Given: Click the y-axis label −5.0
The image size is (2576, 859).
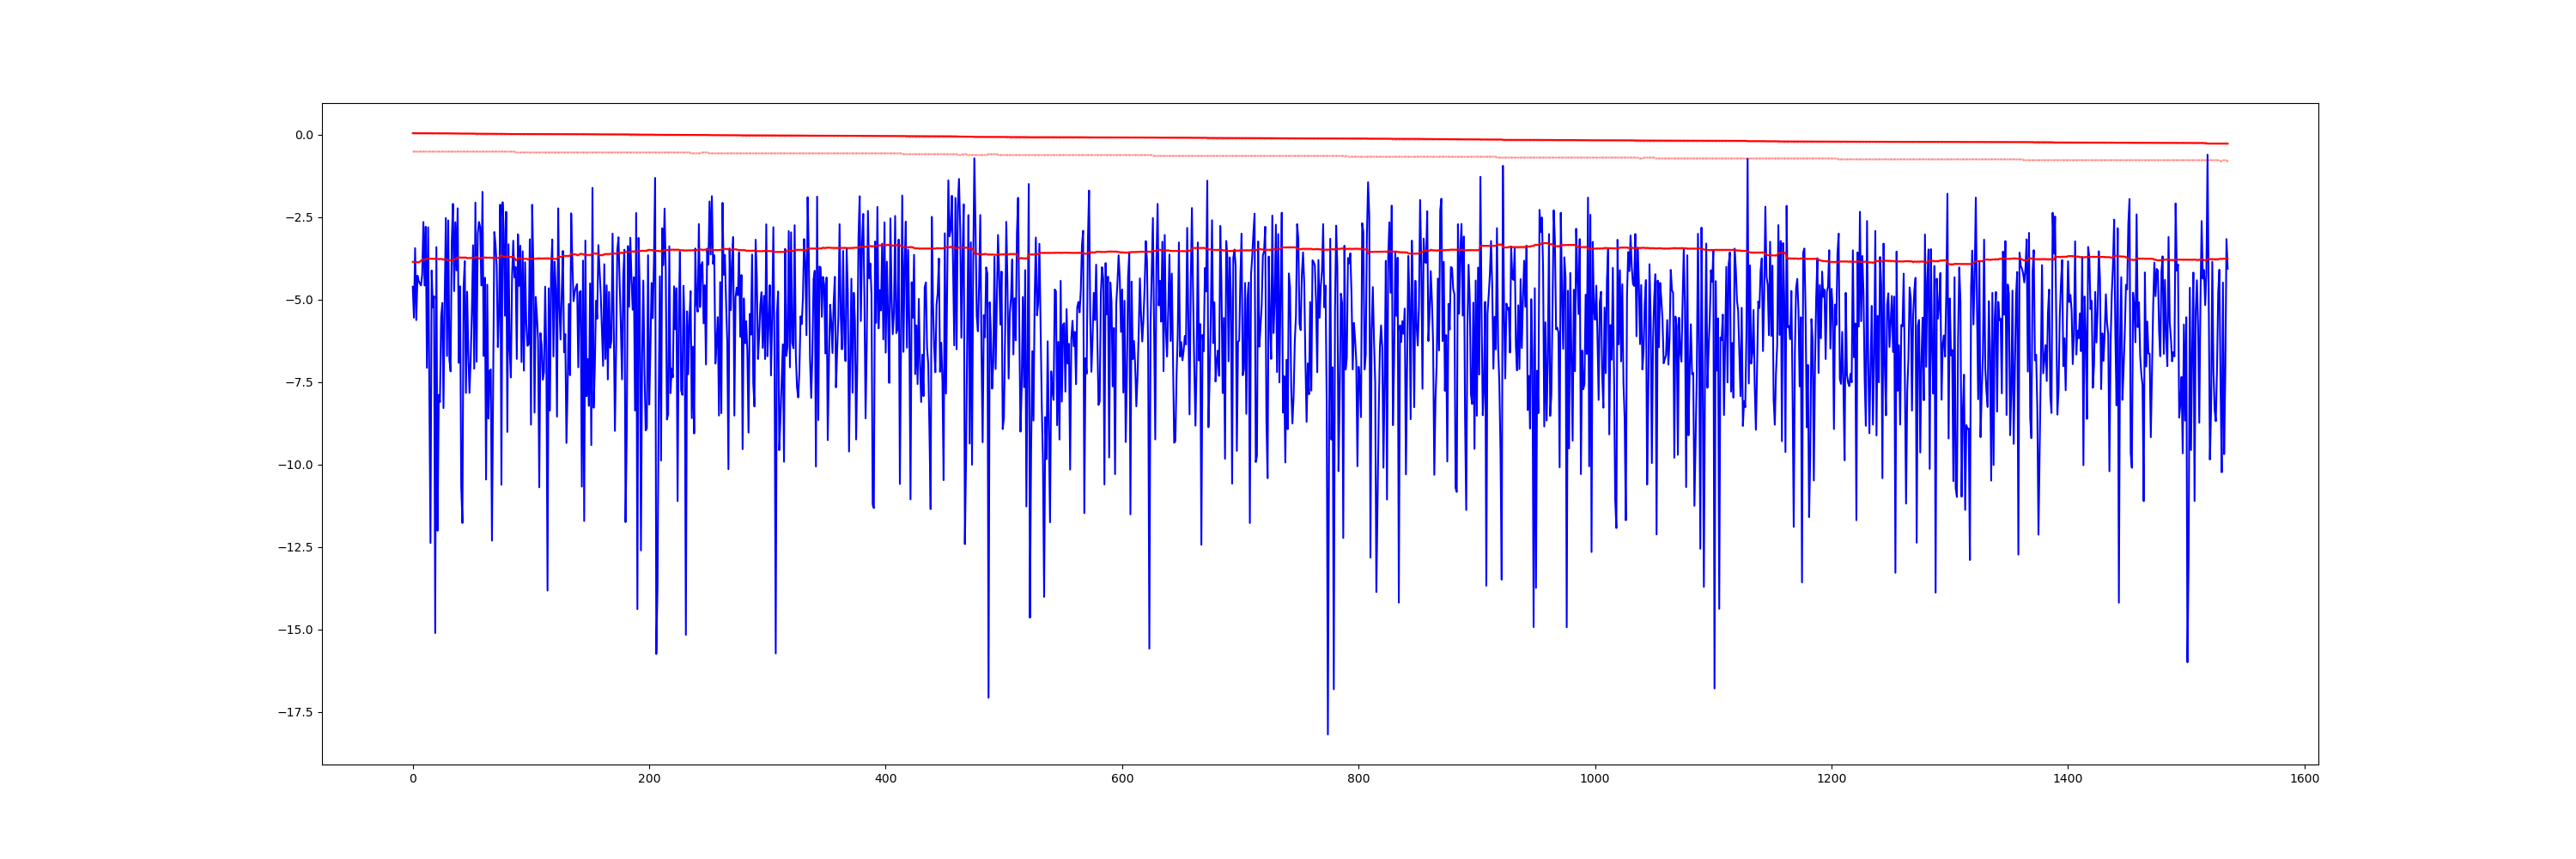Looking at the screenshot, I should click(x=299, y=300).
